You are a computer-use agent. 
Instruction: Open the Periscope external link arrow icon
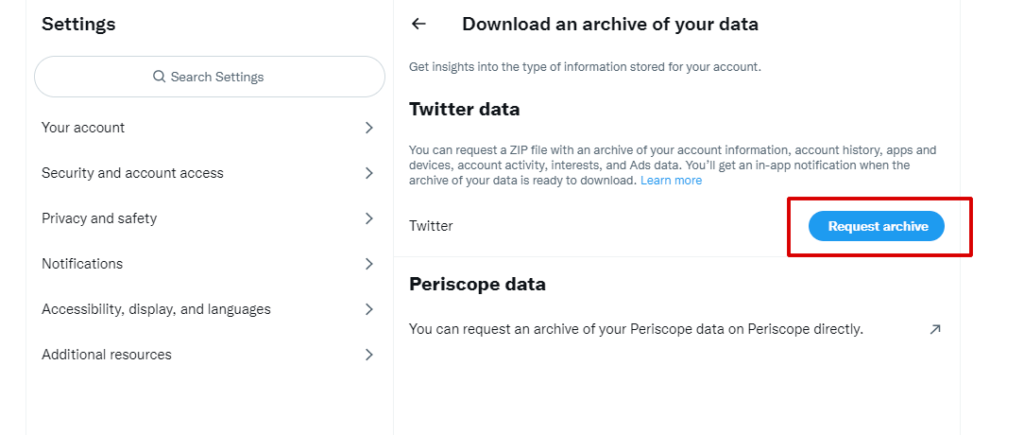935,329
